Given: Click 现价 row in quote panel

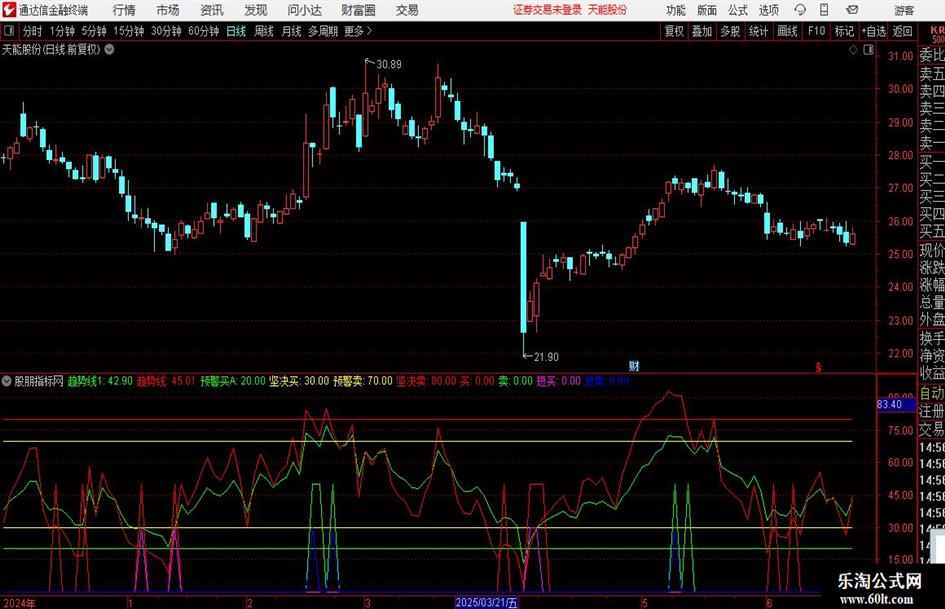Looking at the screenshot, I should (932, 250).
